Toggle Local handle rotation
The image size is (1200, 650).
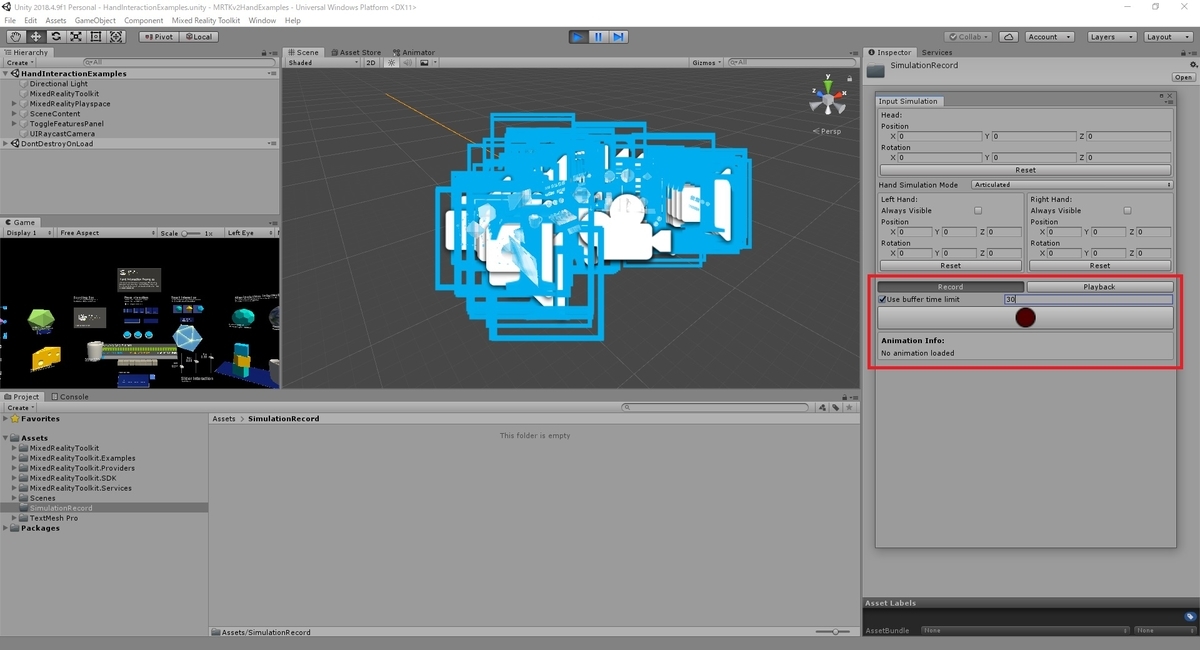(x=197, y=37)
